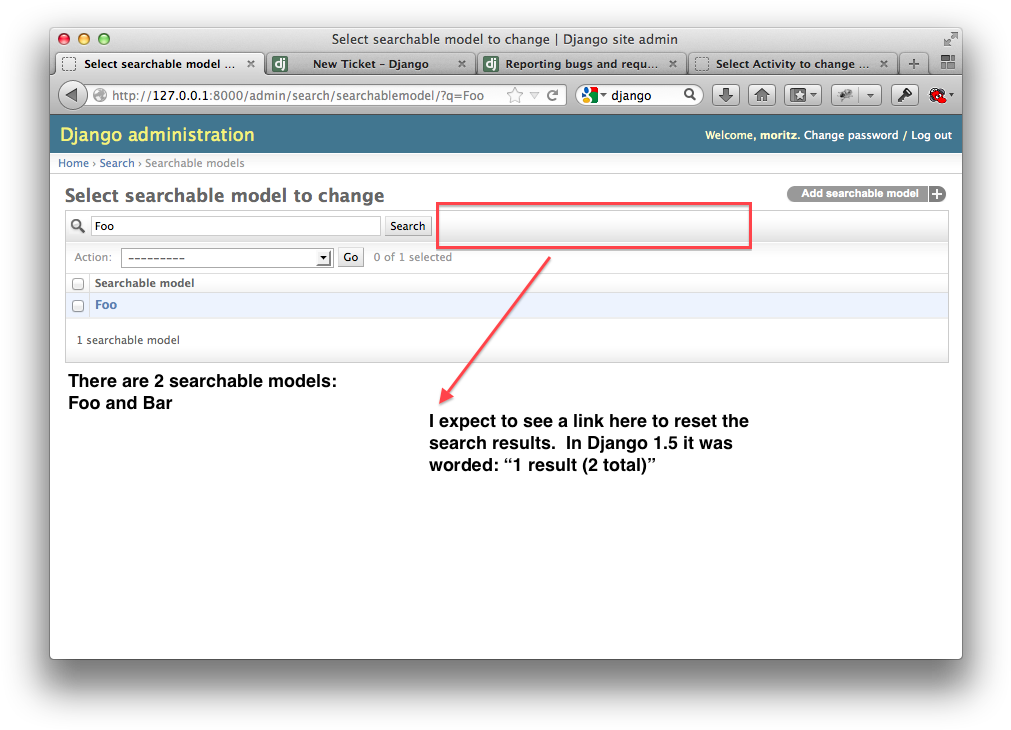Switch to Reporting bugs and requ... tab

click(x=581, y=64)
